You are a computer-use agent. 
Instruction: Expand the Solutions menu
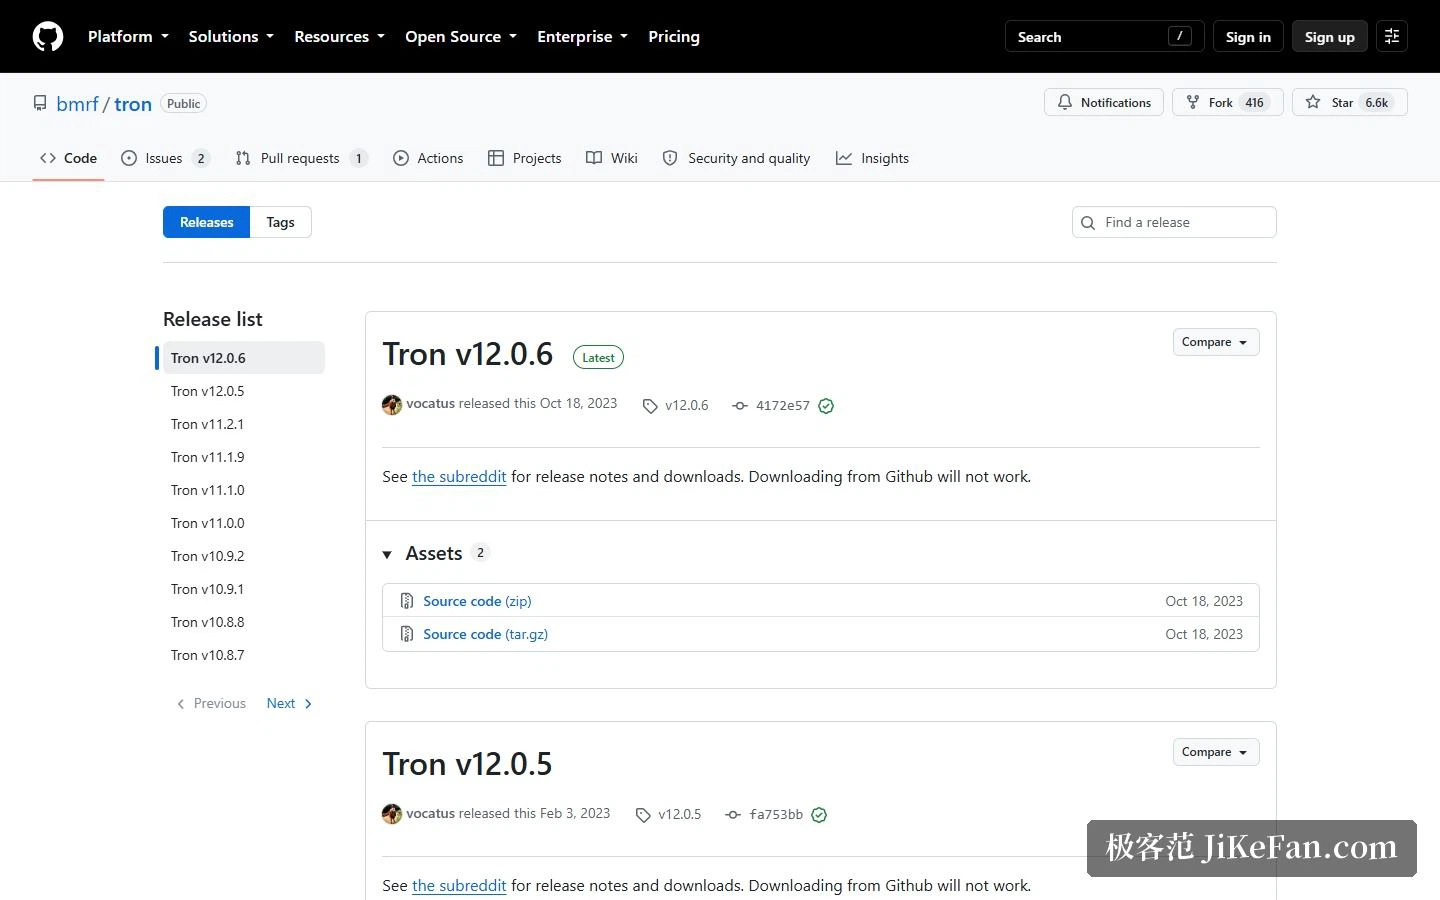[231, 36]
